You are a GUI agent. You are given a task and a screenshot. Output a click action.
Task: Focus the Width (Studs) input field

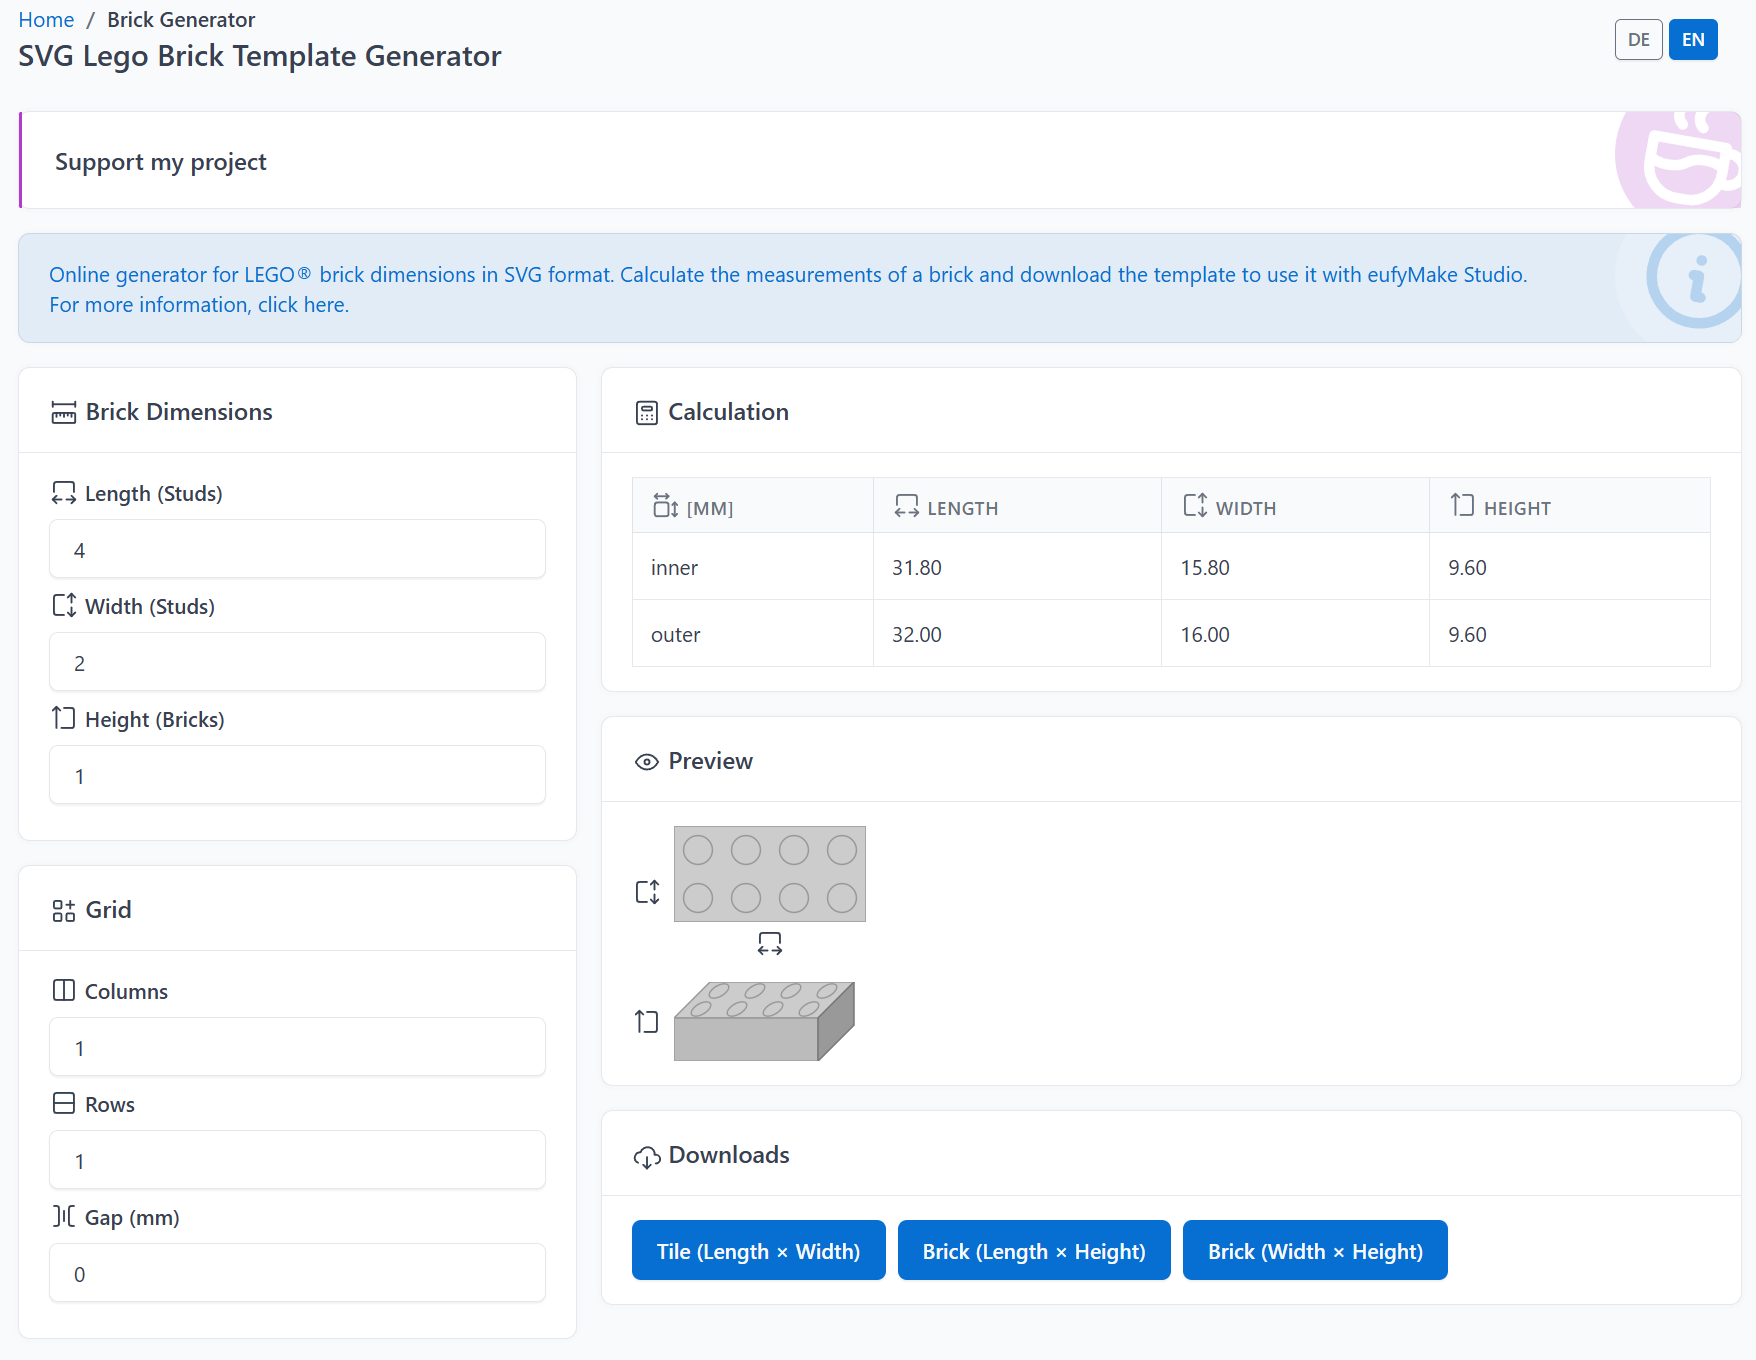pyautogui.click(x=297, y=662)
